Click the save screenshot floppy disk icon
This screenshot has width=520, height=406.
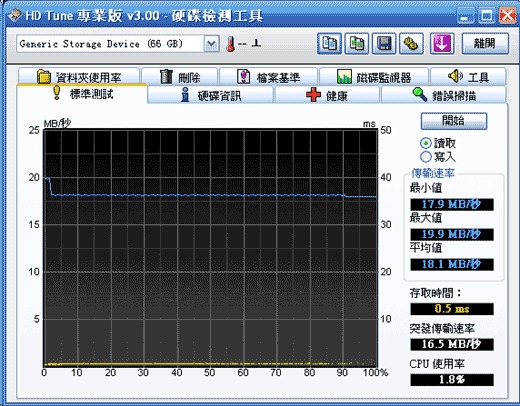[x=384, y=44]
